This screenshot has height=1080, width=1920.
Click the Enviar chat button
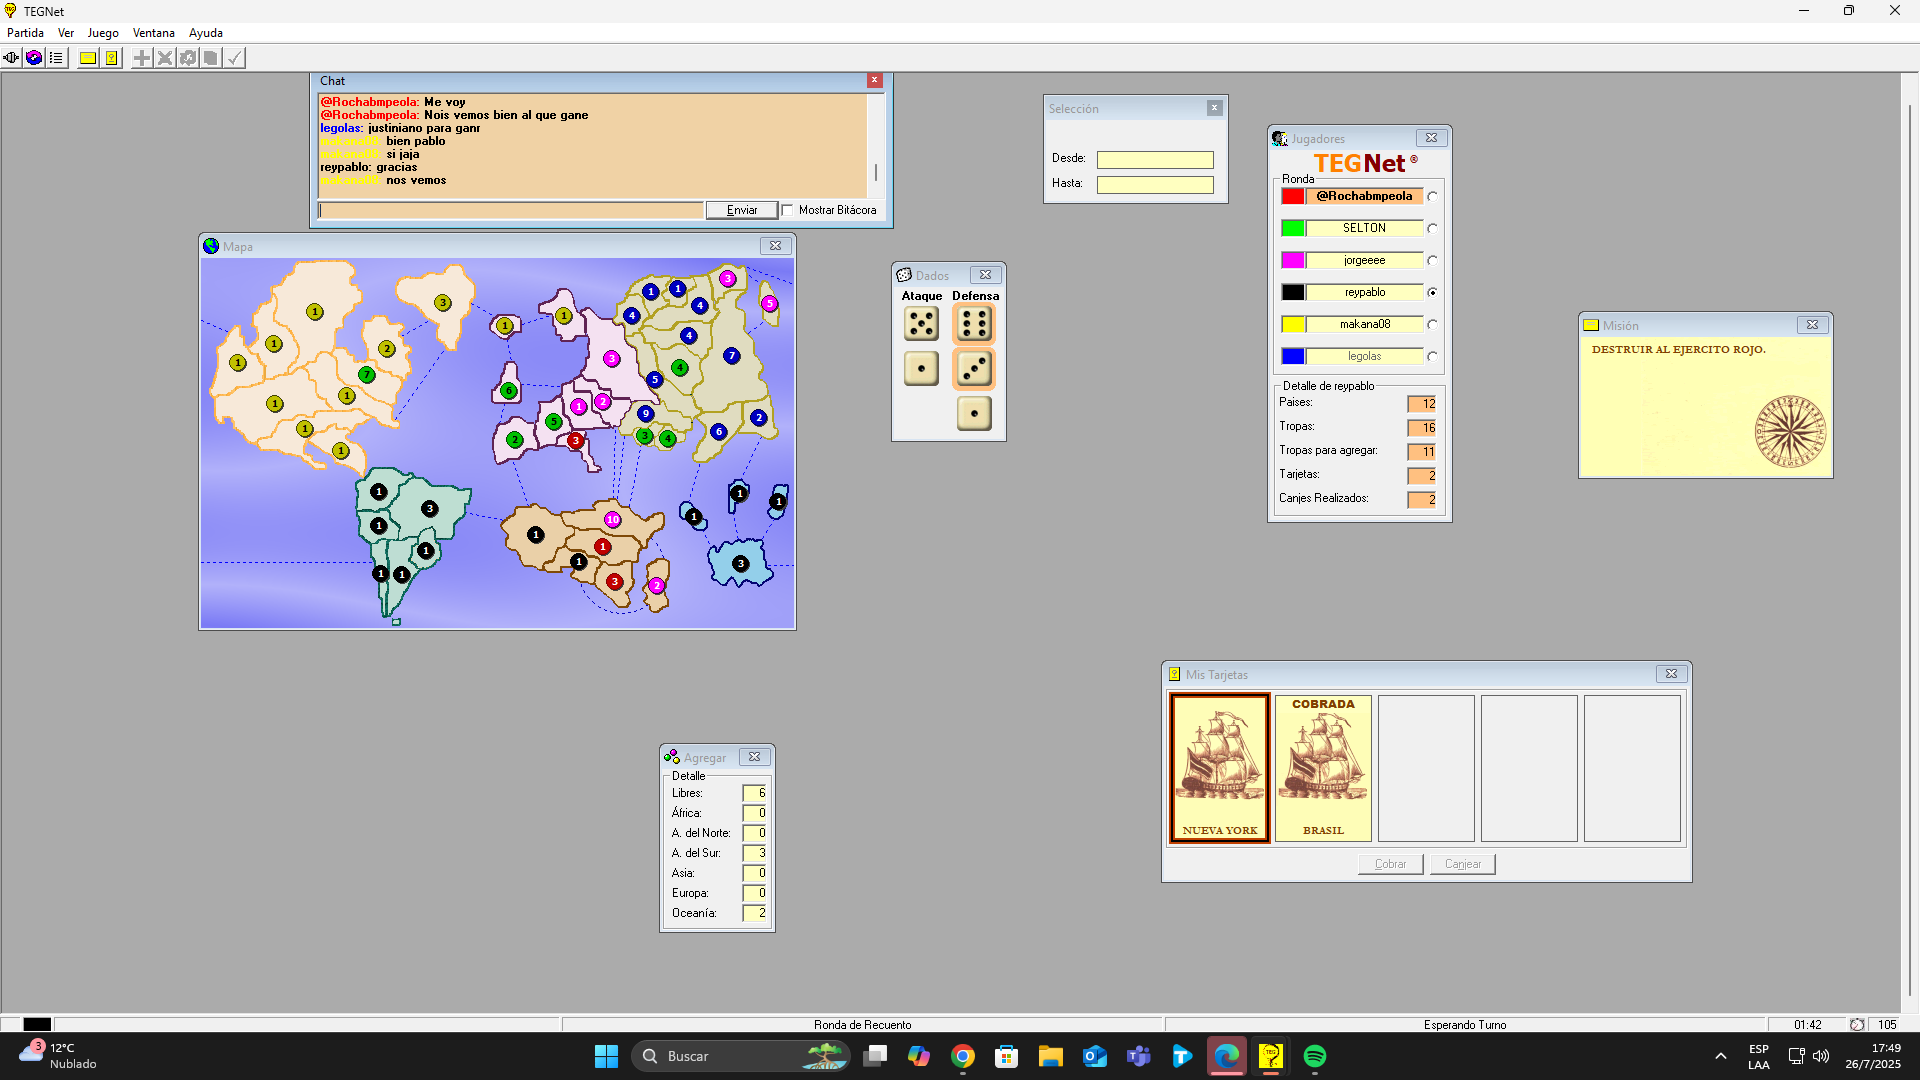pyautogui.click(x=742, y=210)
